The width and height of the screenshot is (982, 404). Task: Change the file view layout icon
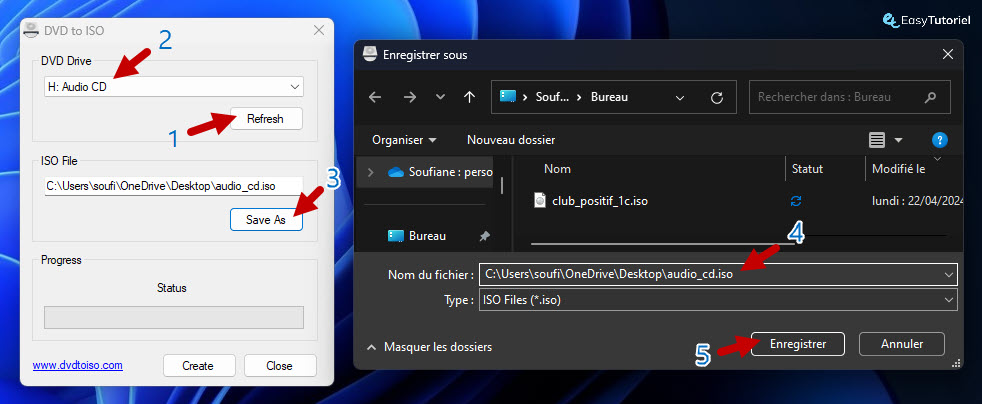tap(877, 140)
